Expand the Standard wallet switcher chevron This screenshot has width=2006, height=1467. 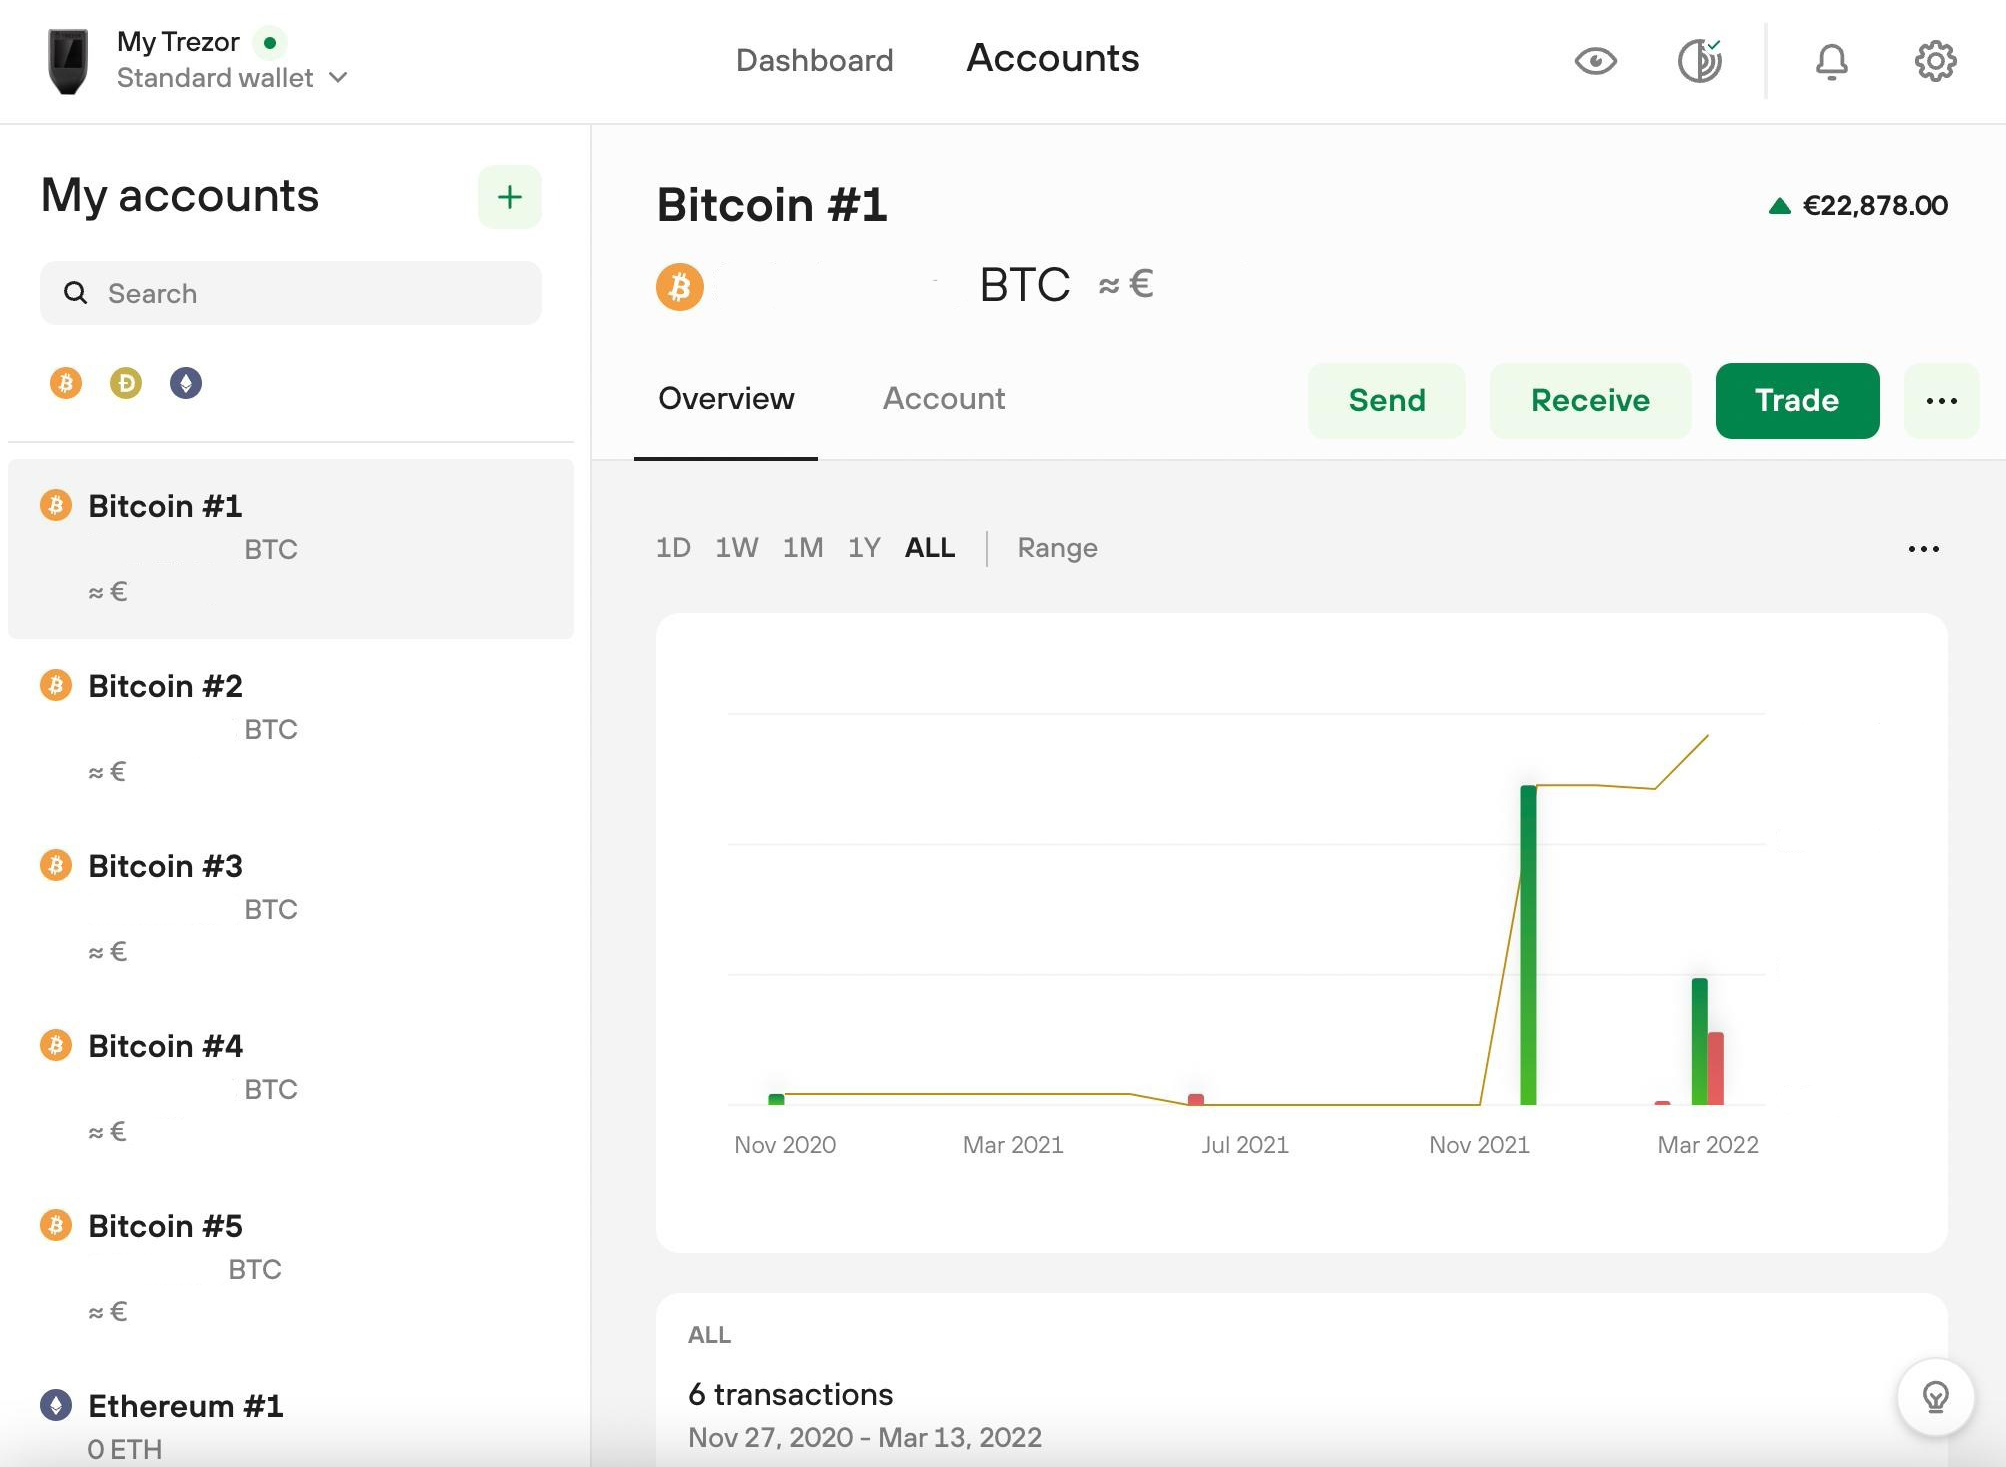[x=338, y=78]
